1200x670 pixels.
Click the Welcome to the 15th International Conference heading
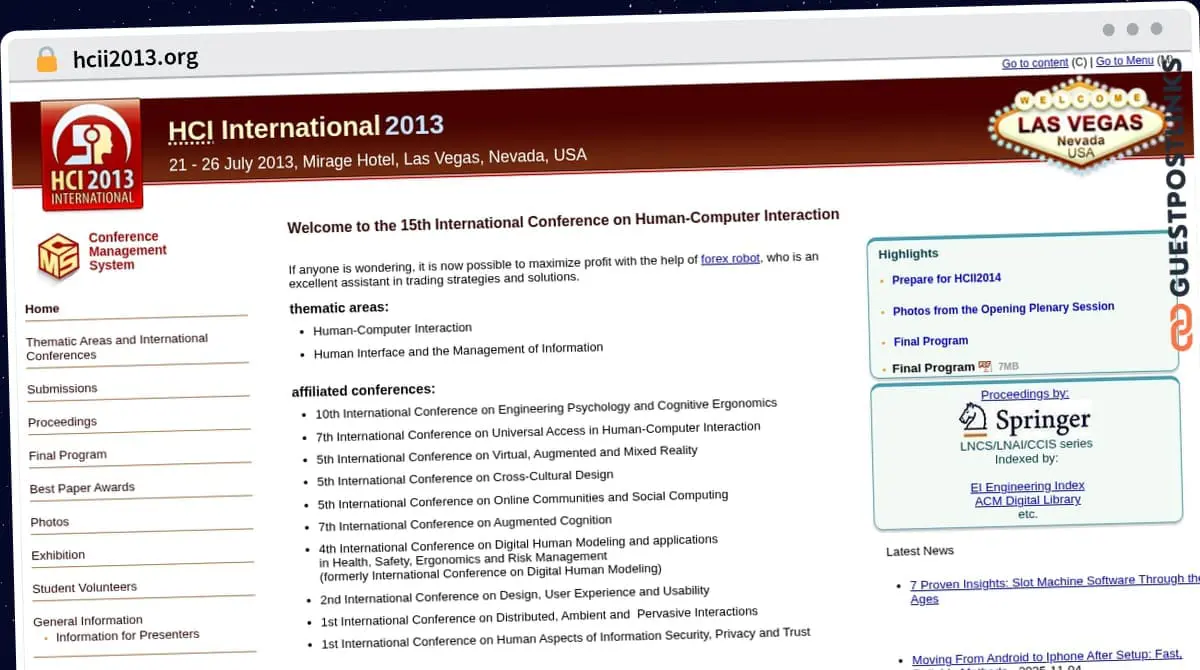tap(563, 221)
